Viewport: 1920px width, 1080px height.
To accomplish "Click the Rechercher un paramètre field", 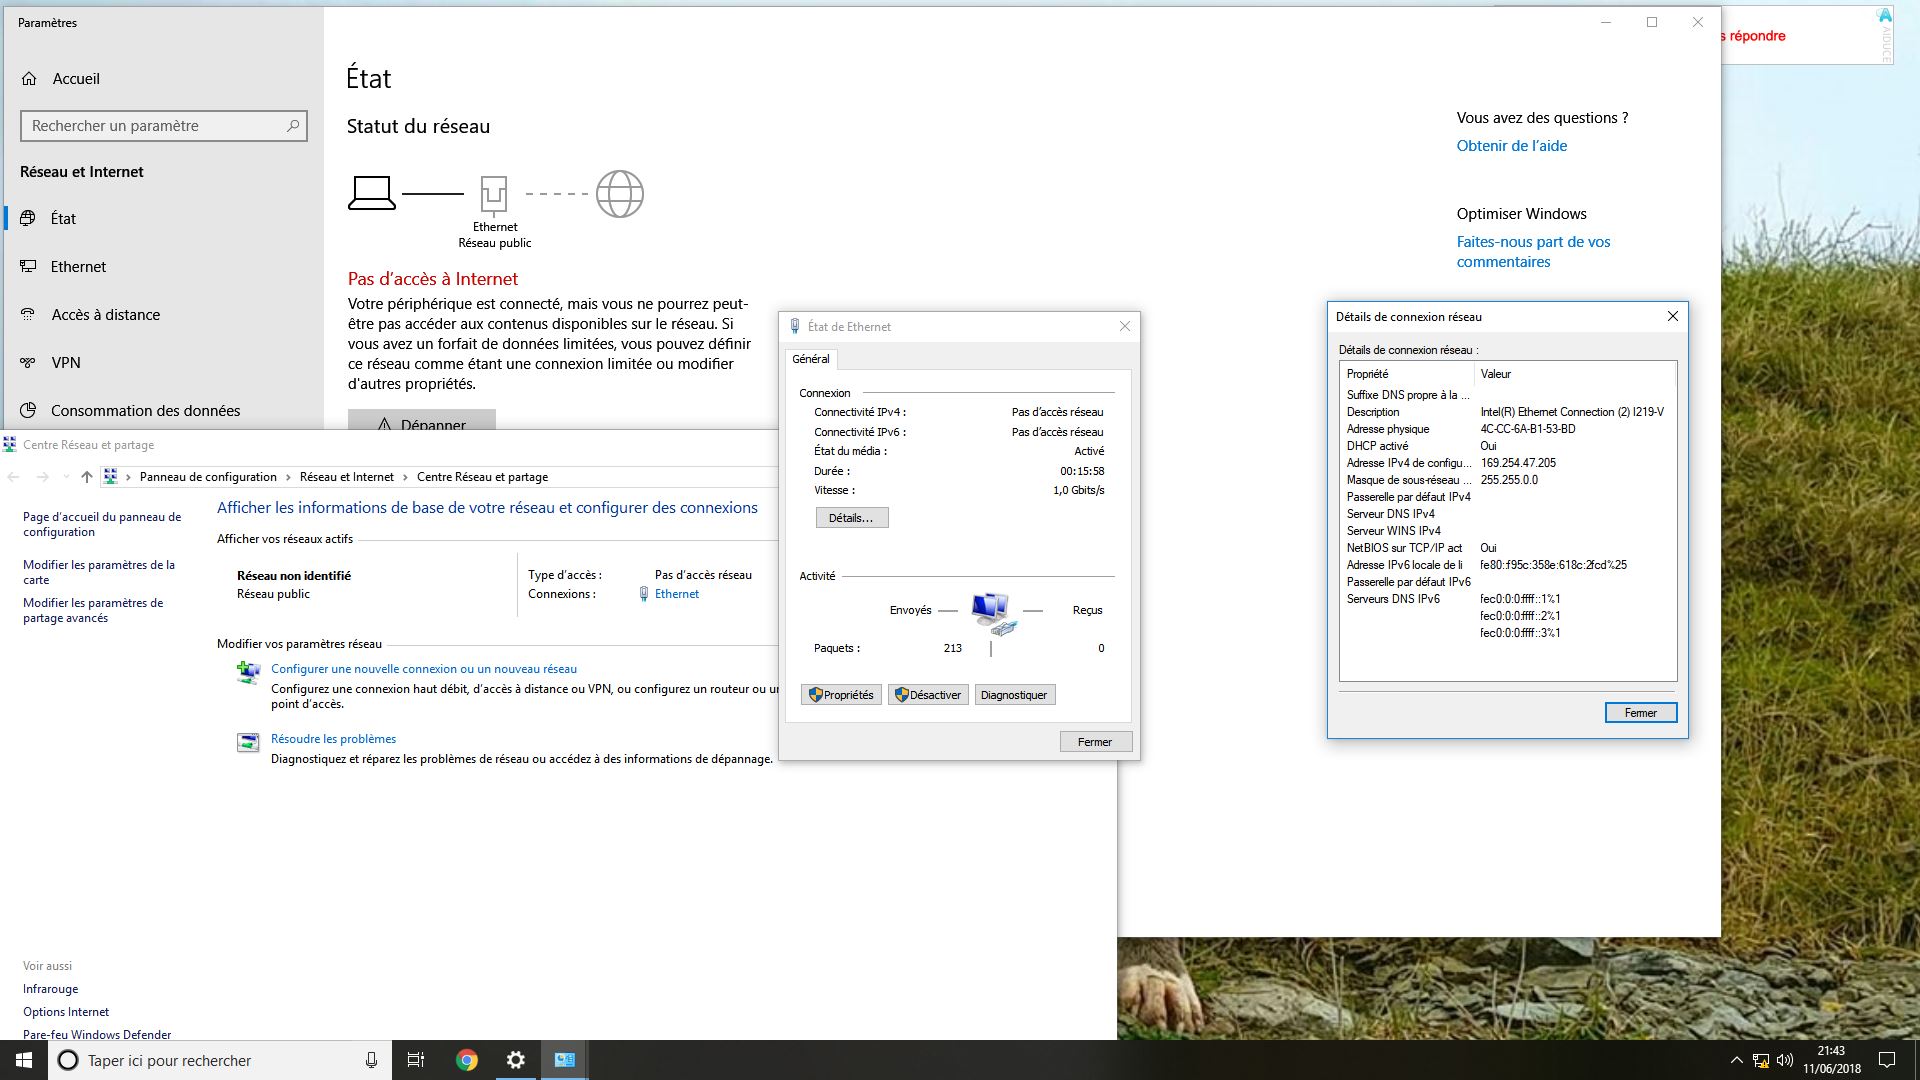I will click(150, 126).
